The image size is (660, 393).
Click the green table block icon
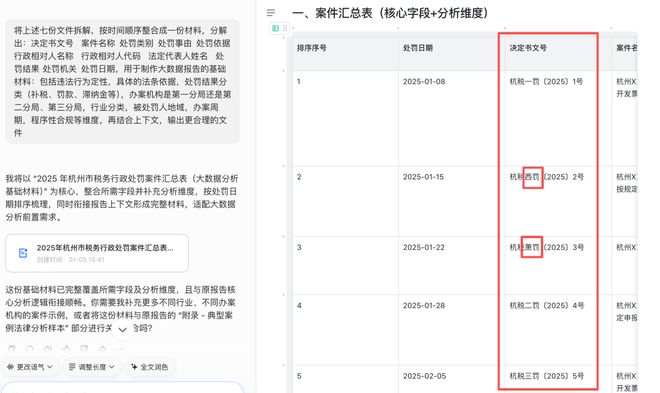(x=275, y=28)
